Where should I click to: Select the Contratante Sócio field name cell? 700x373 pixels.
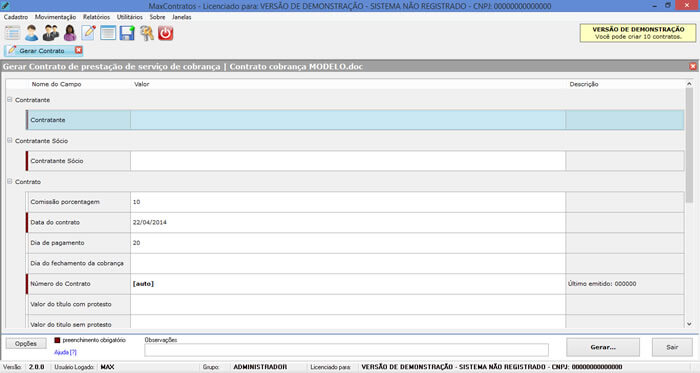79,161
